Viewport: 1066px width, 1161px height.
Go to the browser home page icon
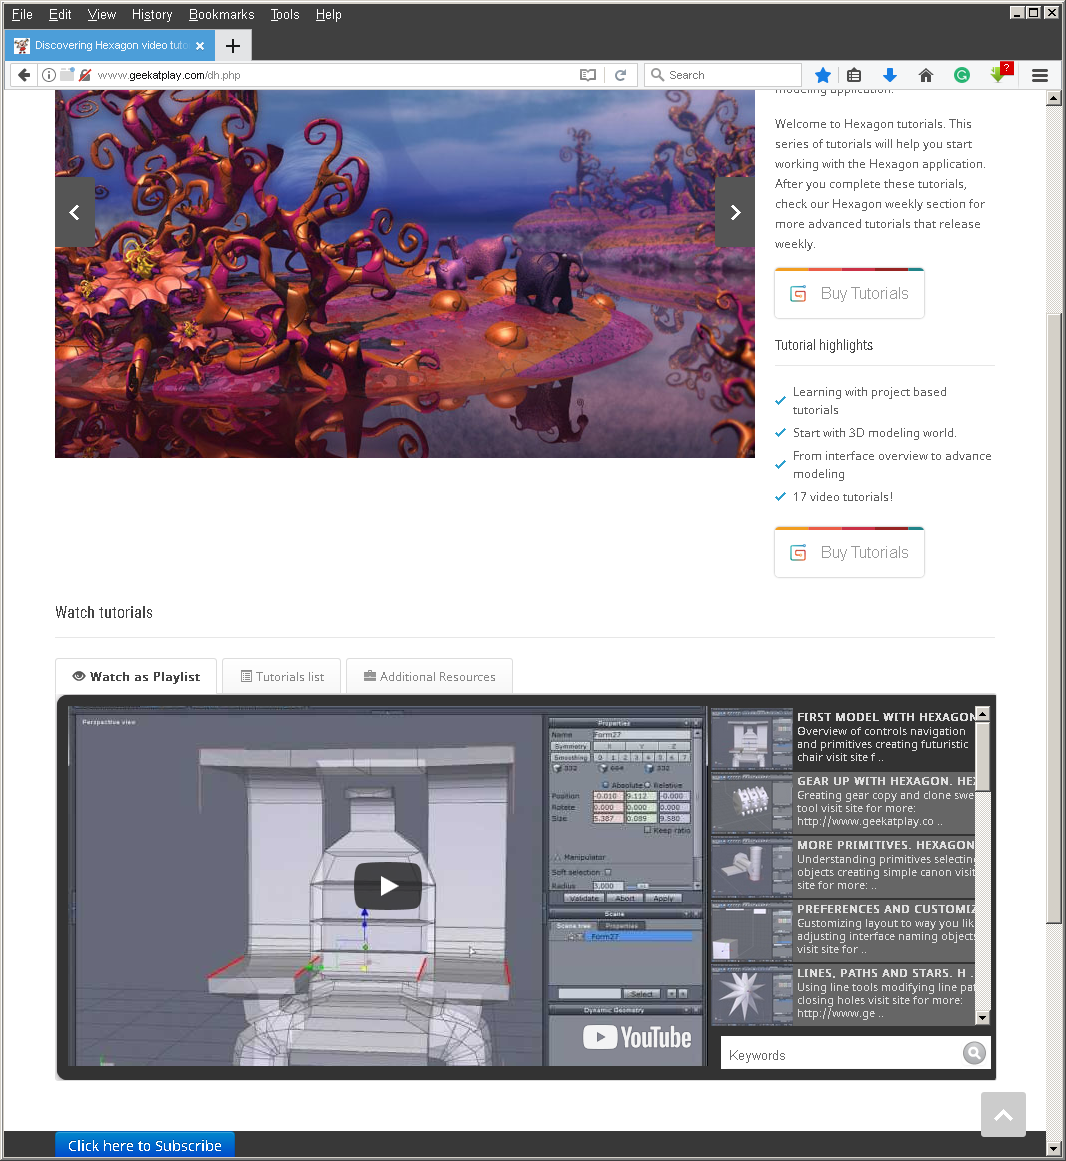coord(925,75)
